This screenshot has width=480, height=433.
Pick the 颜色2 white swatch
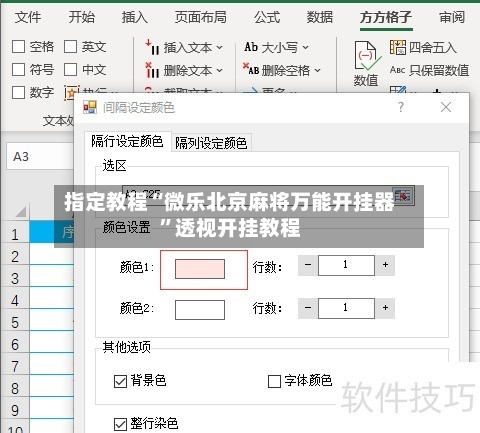point(200,310)
